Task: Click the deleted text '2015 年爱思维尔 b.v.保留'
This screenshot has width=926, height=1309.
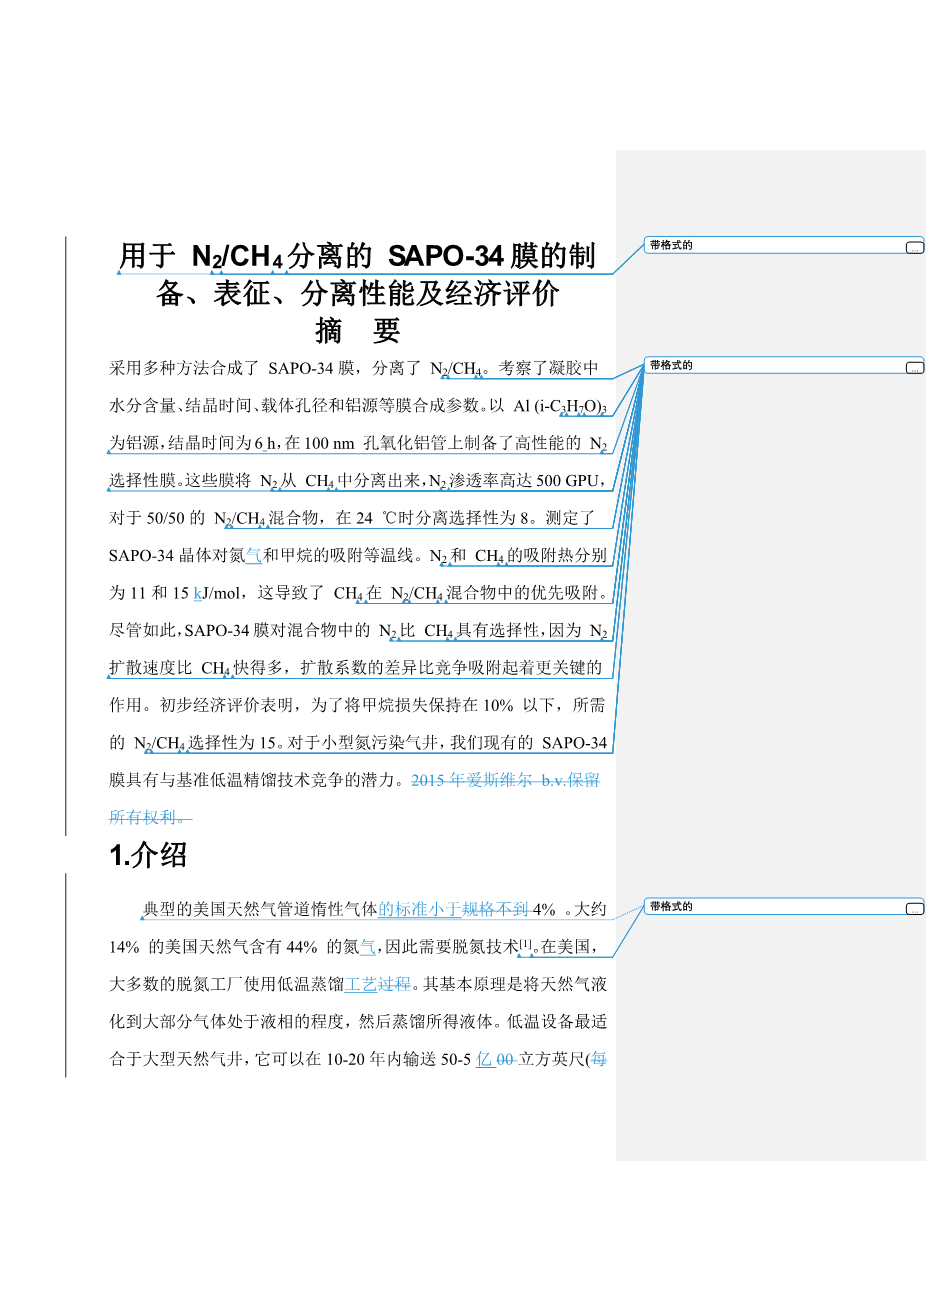Action: pos(506,780)
